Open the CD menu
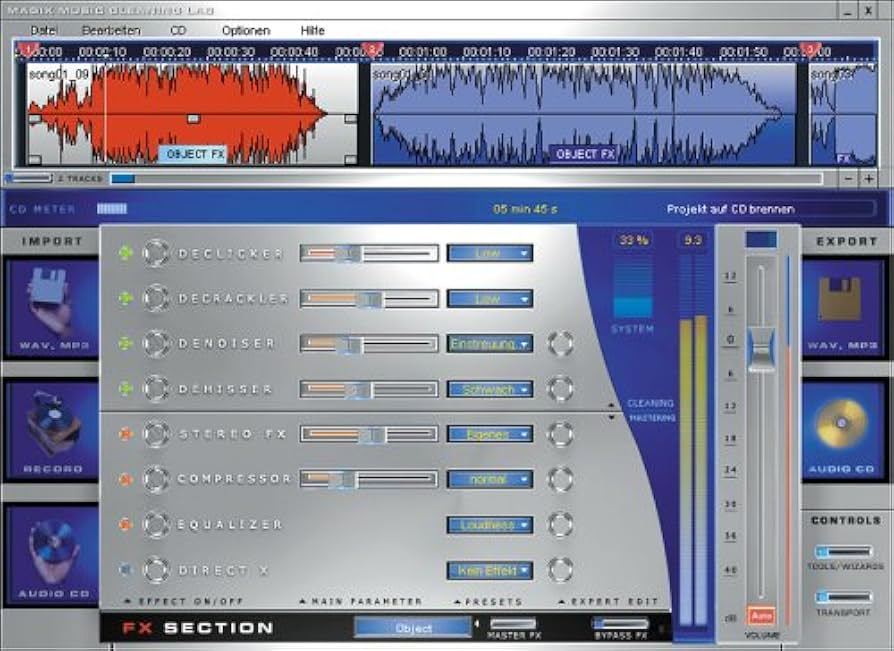Screen dimensions: 894x651 pyautogui.click(x=178, y=30)
